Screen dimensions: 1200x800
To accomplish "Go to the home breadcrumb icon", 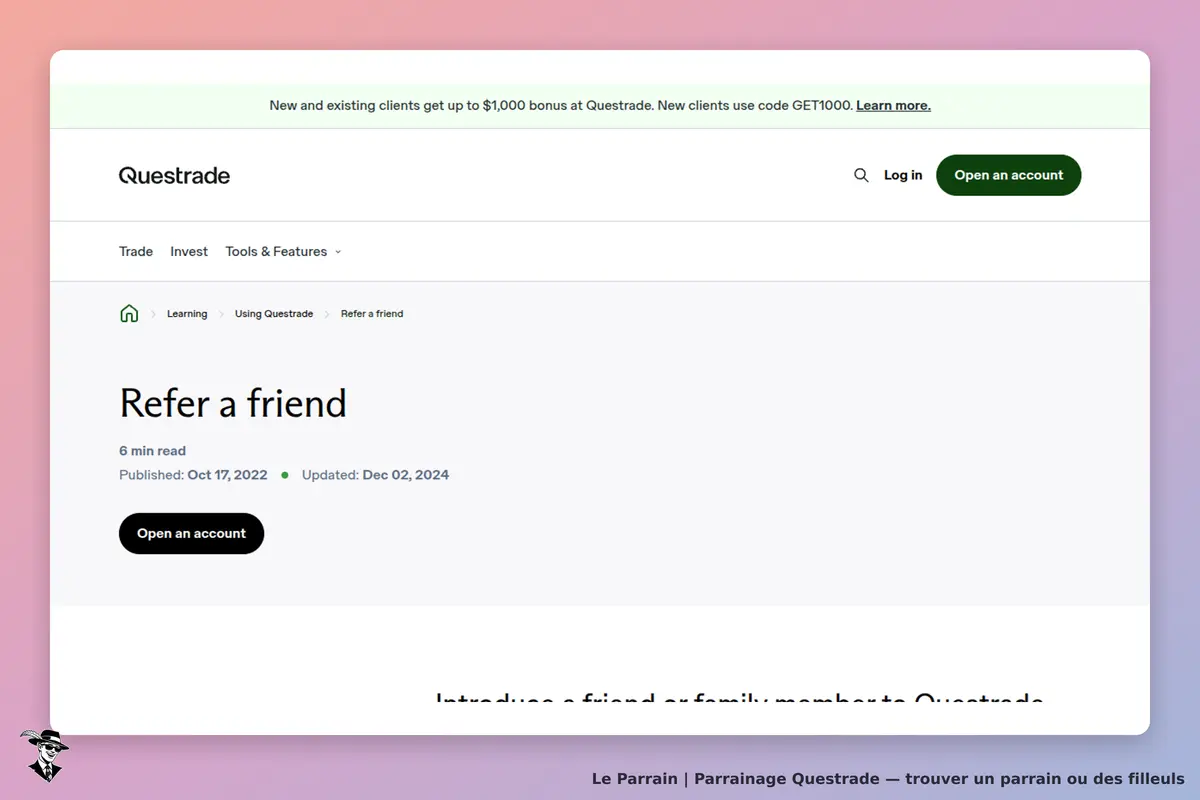I will 129,314.
